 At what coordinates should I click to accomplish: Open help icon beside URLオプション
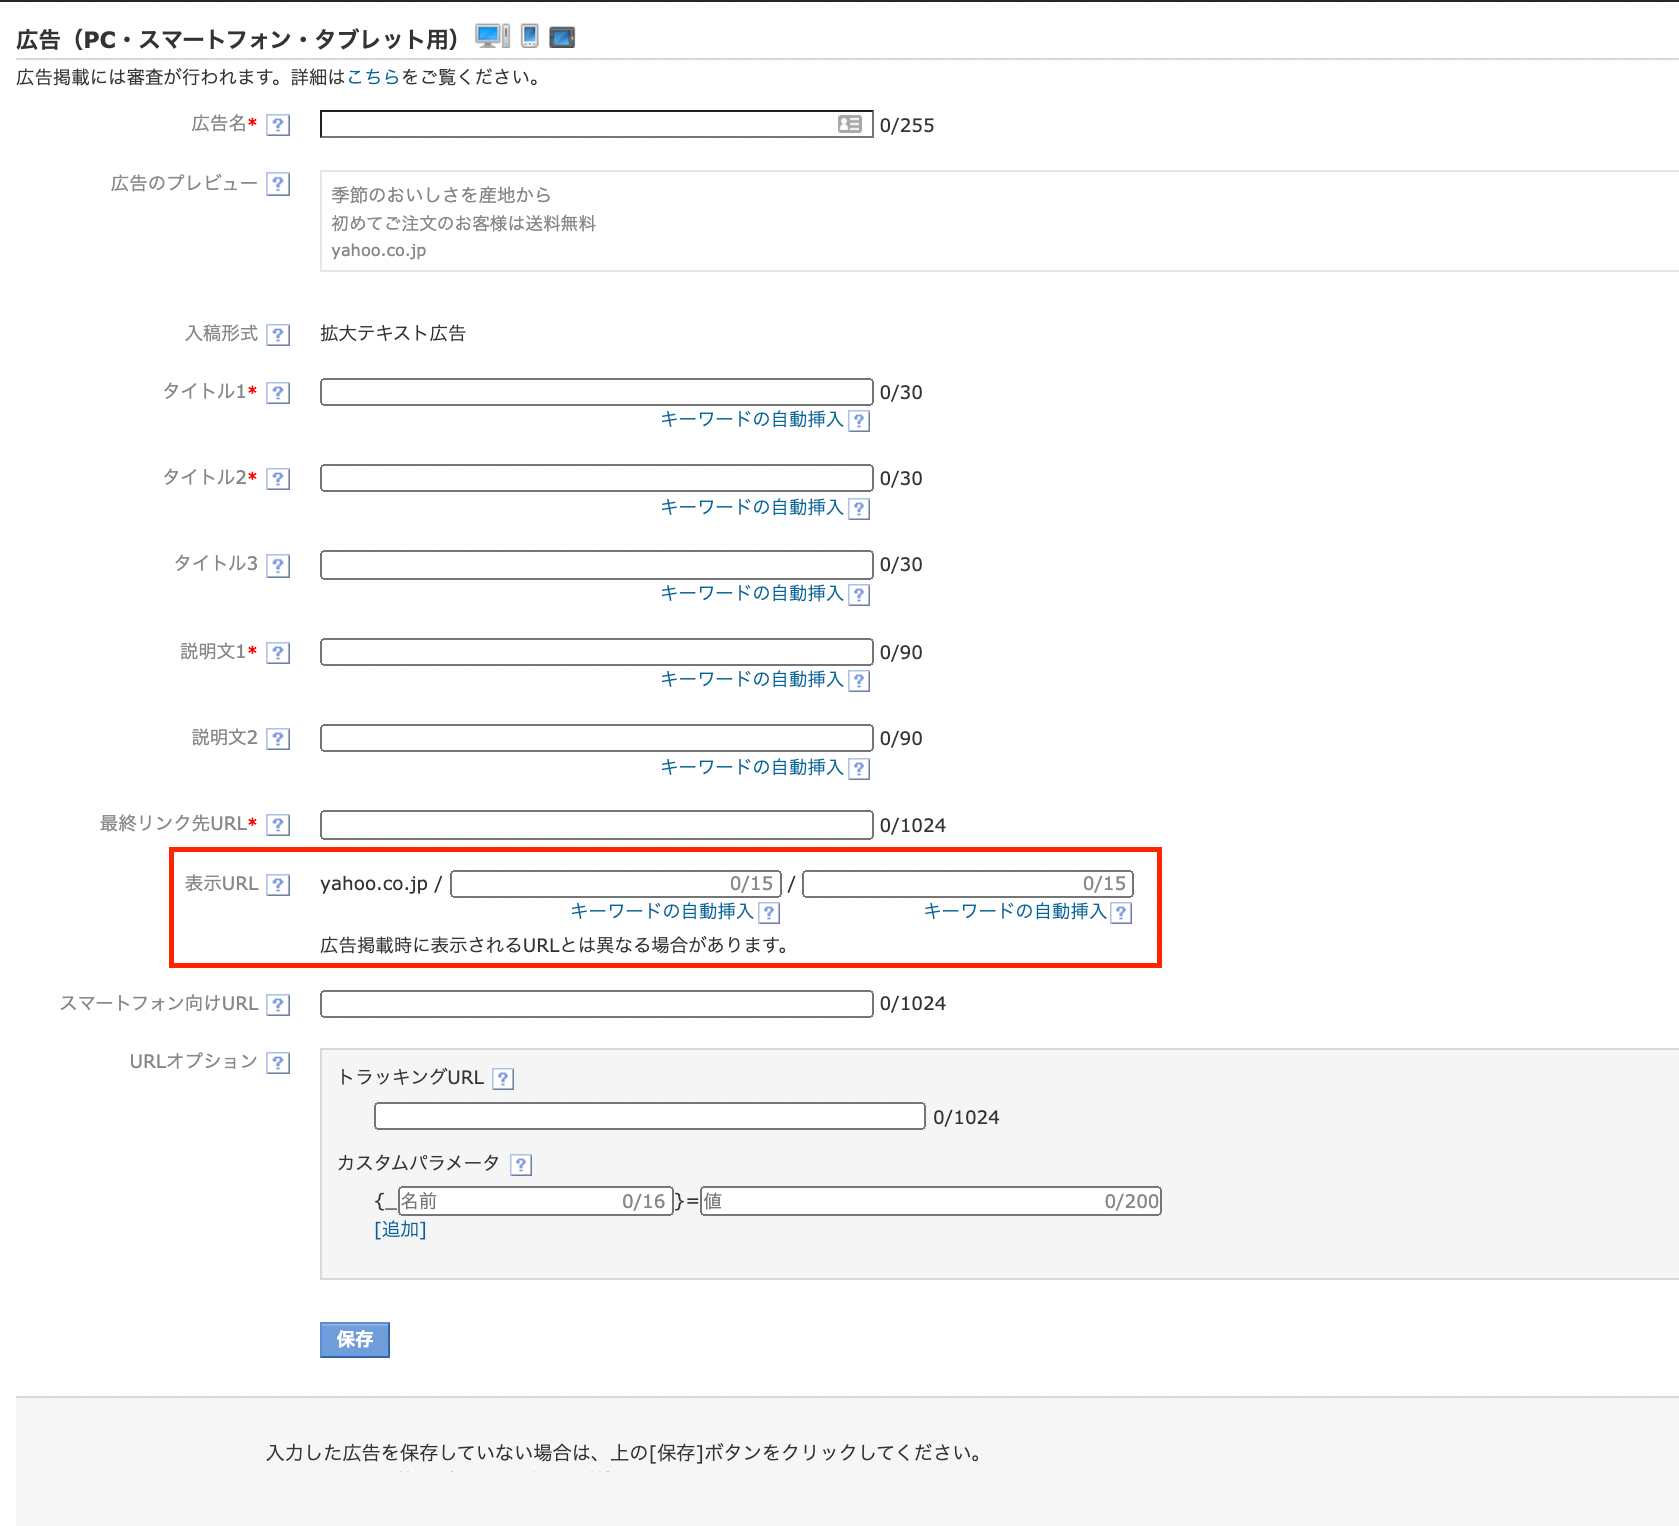(279, 1062)
